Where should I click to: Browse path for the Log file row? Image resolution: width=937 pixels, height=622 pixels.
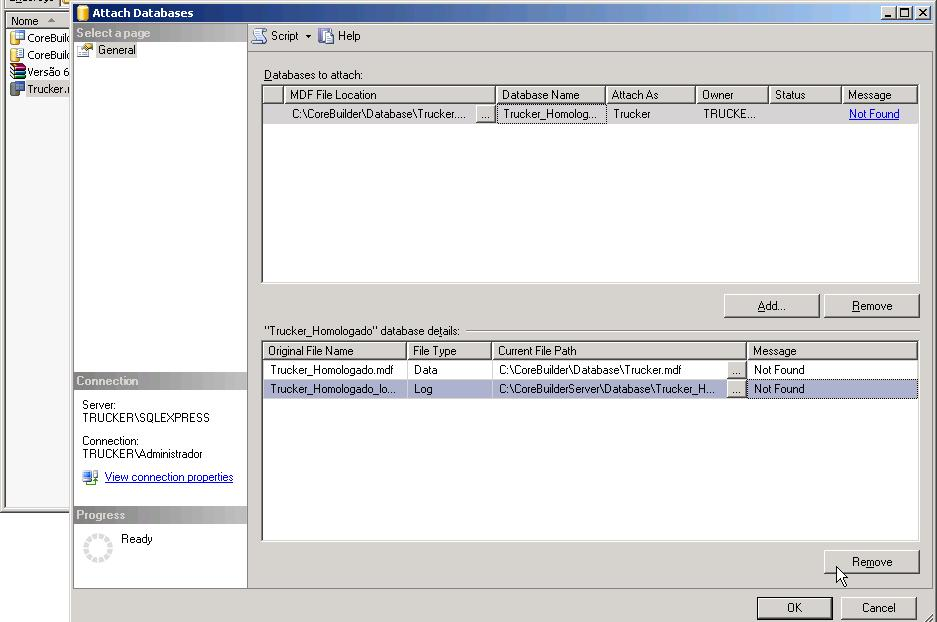coord(736,390)
